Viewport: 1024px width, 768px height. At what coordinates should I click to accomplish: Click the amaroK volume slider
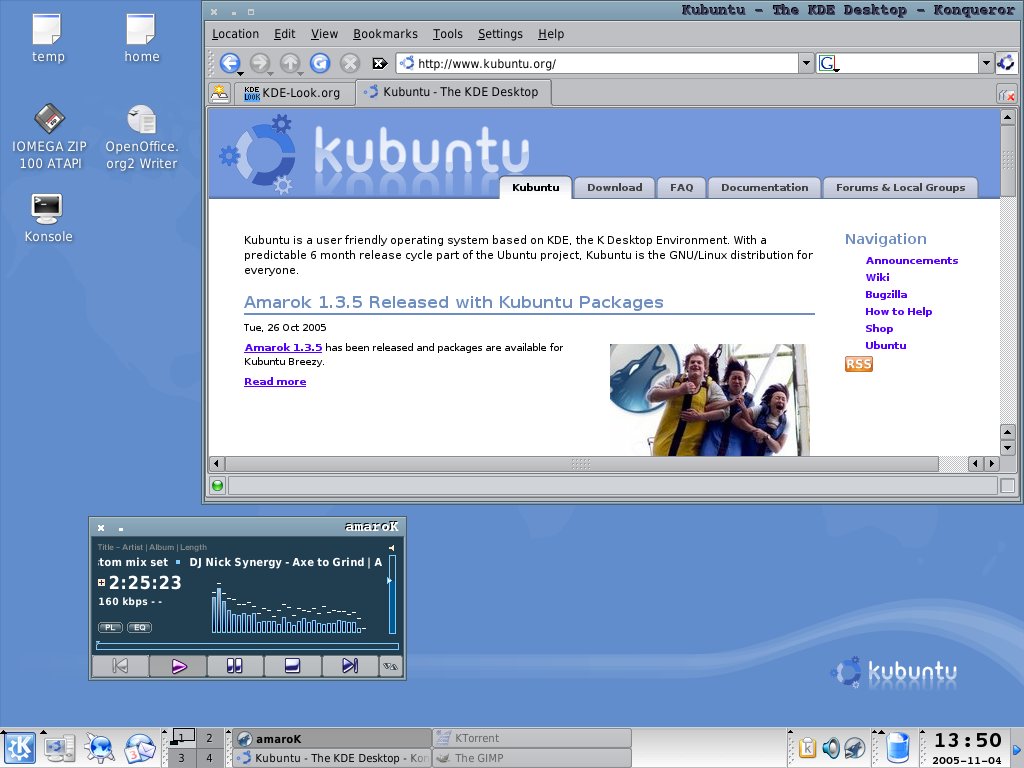pos(392,594)
